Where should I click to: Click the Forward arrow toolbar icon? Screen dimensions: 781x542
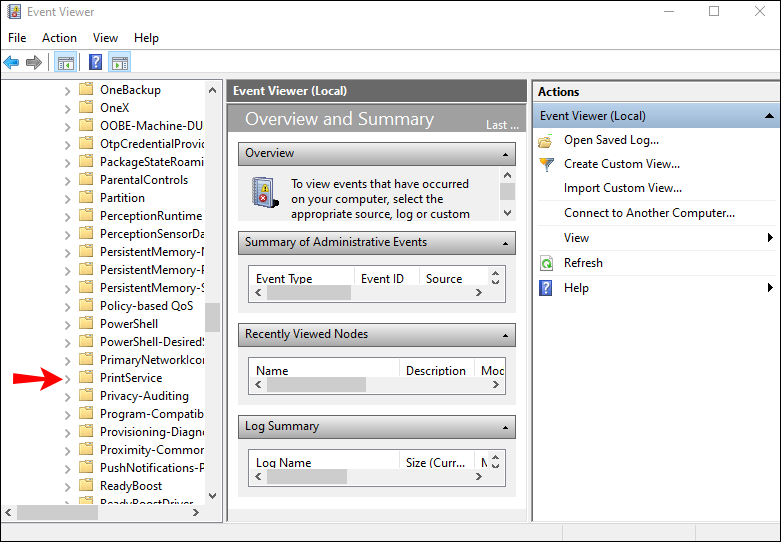point(34,63)
